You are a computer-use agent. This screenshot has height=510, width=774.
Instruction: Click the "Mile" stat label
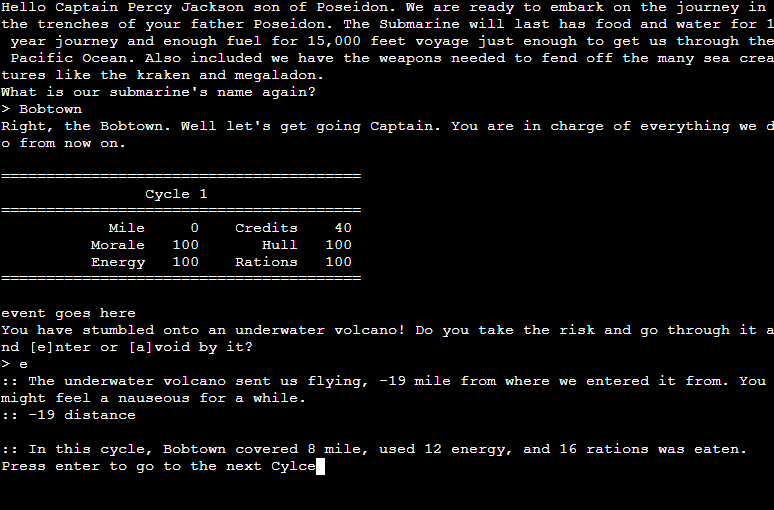coord(126,228)
